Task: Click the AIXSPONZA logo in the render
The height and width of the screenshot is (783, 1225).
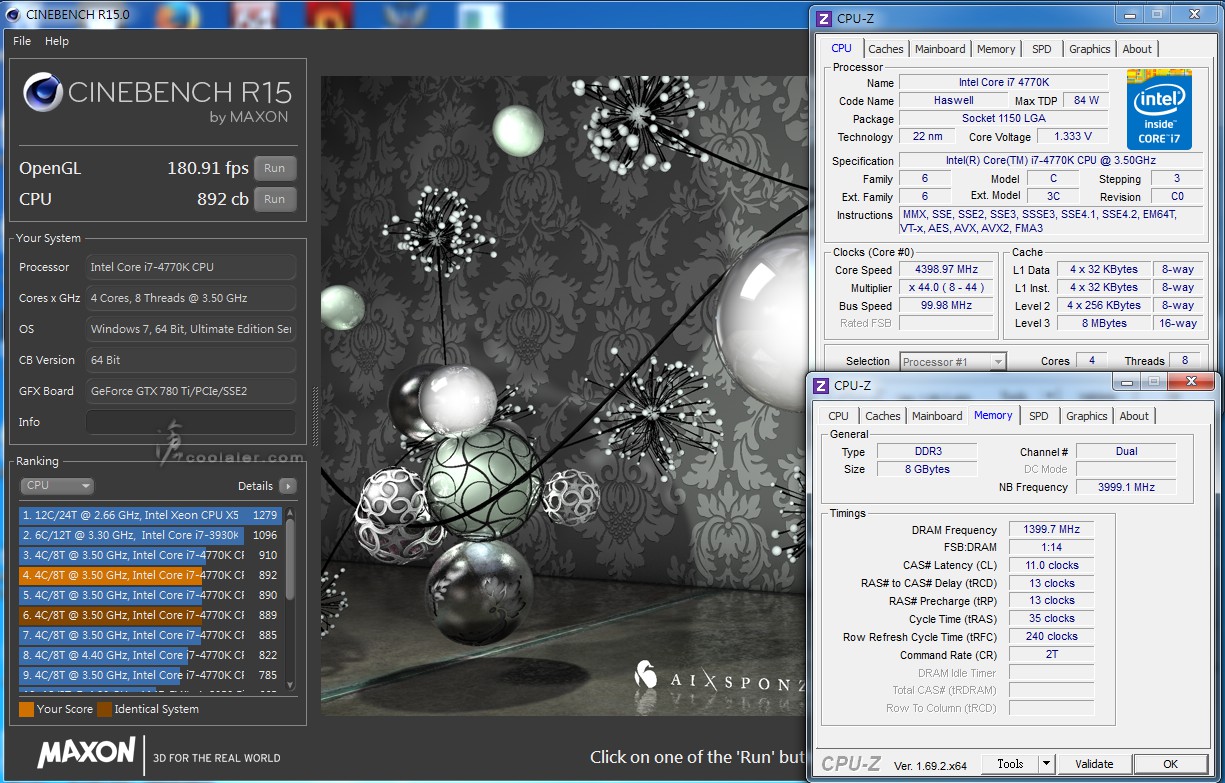Action: pos(718,678)
